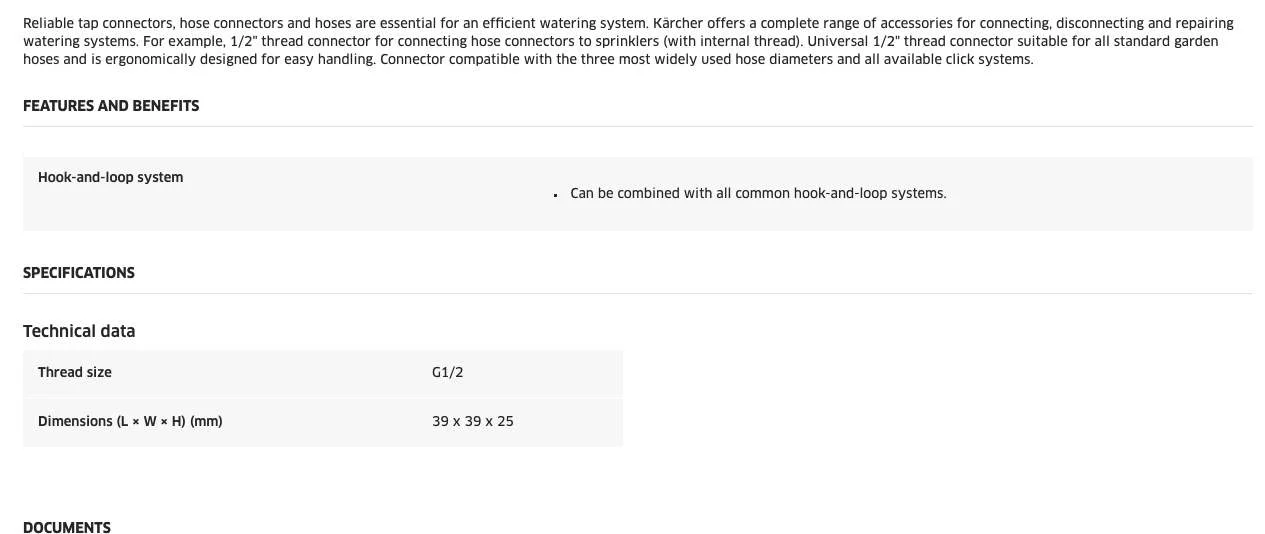Click the word Kärcher in the description

pyautogui.click(x=679, y=23)
